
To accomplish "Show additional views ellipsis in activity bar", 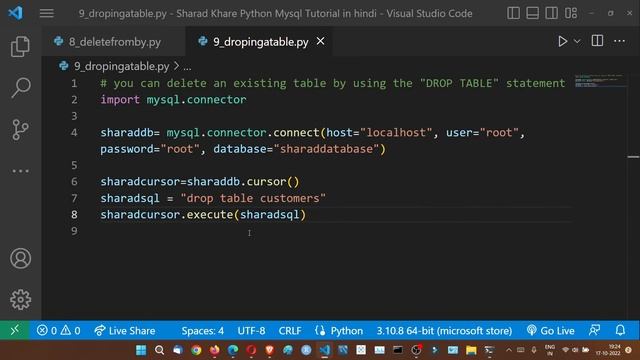I will coord(20,171).
